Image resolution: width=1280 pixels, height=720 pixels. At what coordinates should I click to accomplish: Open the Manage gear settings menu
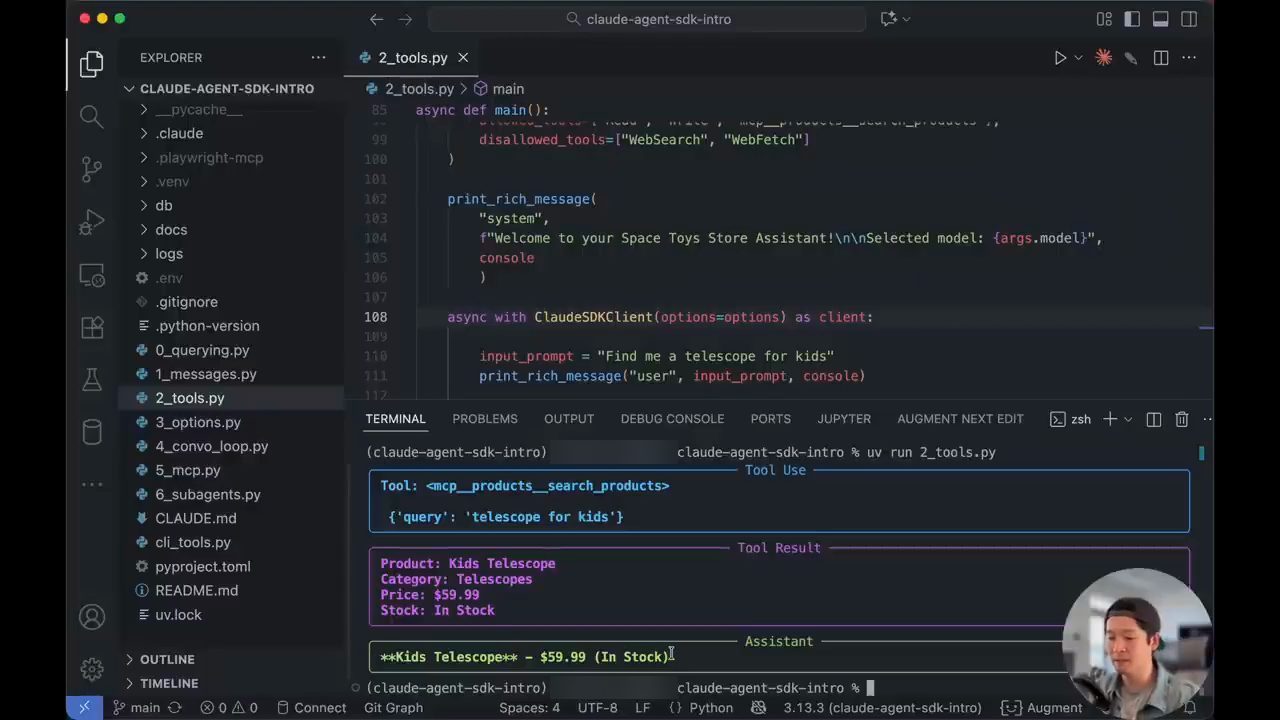(92, 669)
